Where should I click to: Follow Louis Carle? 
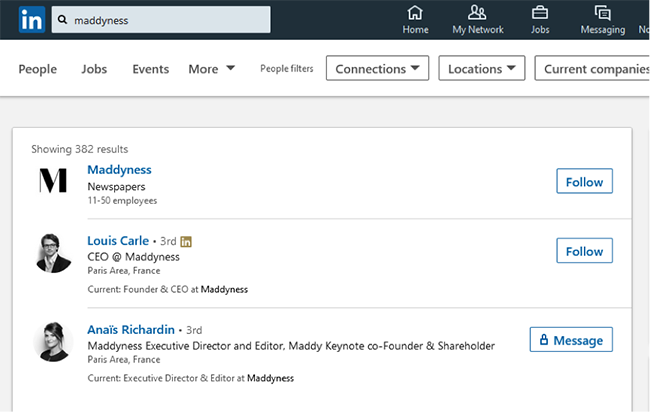[x=585, y=251]
